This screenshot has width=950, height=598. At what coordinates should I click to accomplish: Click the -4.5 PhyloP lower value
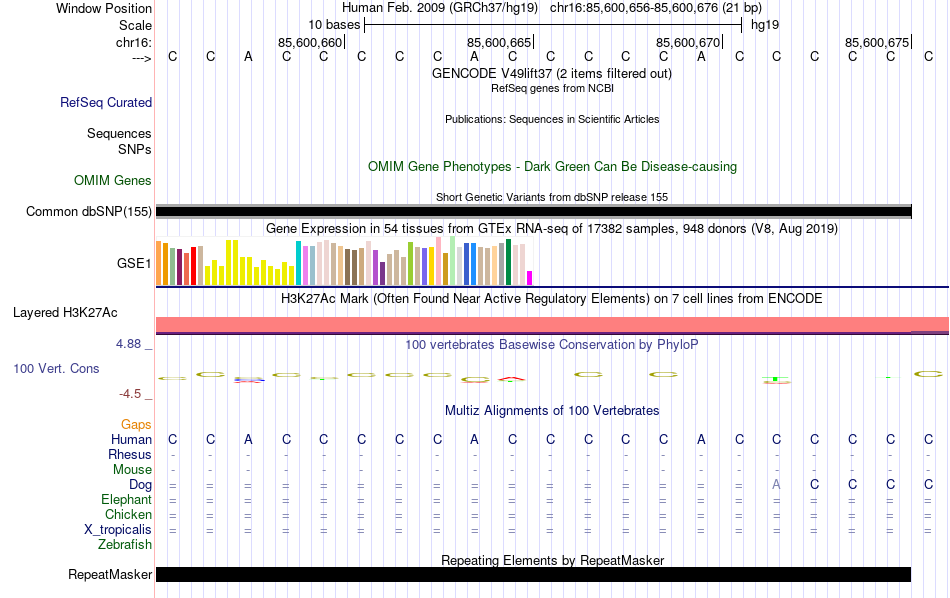click(130, 394)
